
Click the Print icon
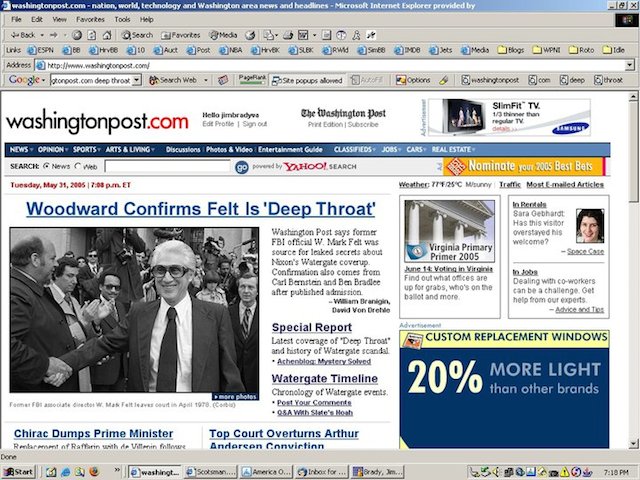coord(288,35)
